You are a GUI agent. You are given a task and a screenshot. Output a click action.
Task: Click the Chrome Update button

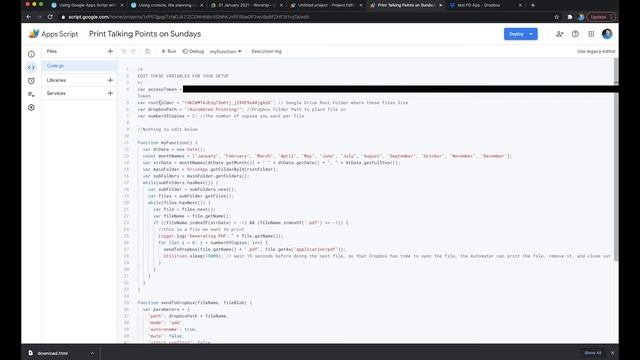[x=600, y=17]
